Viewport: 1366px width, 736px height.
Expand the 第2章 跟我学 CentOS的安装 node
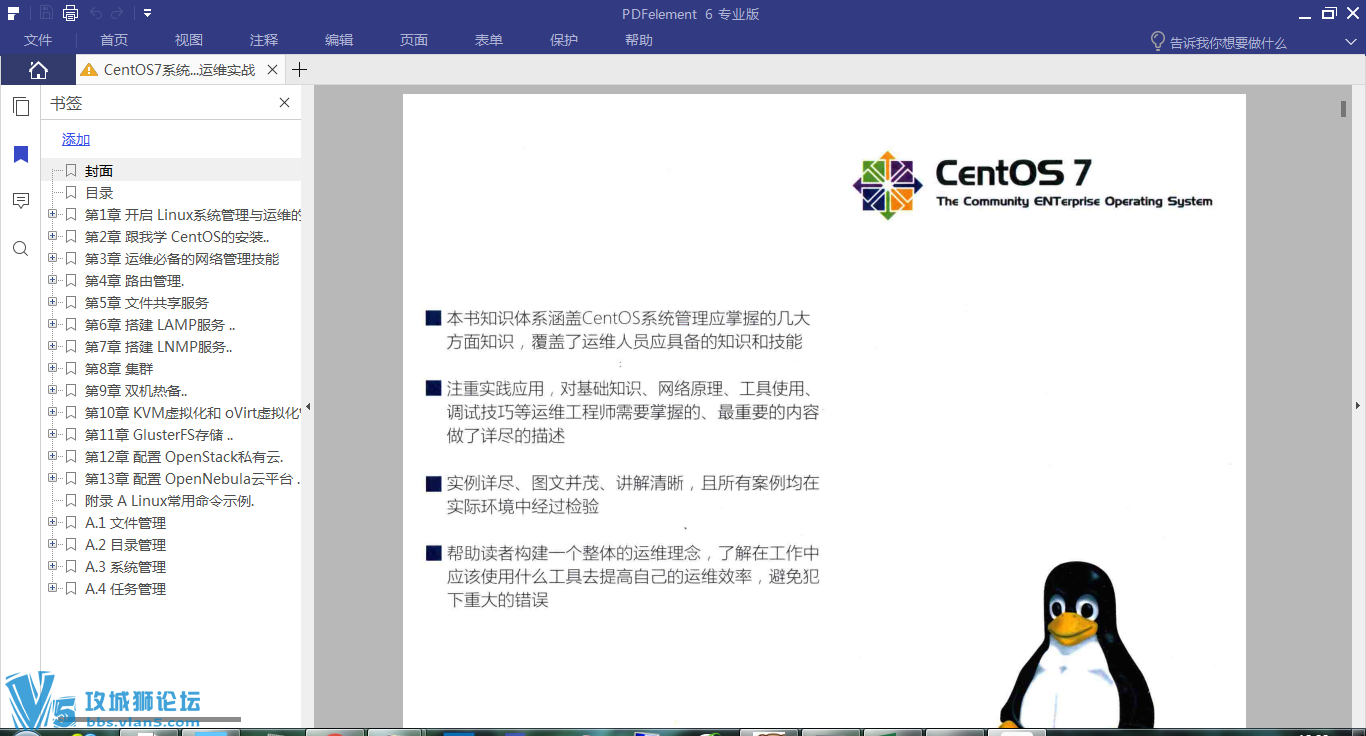tap(53, 236)
